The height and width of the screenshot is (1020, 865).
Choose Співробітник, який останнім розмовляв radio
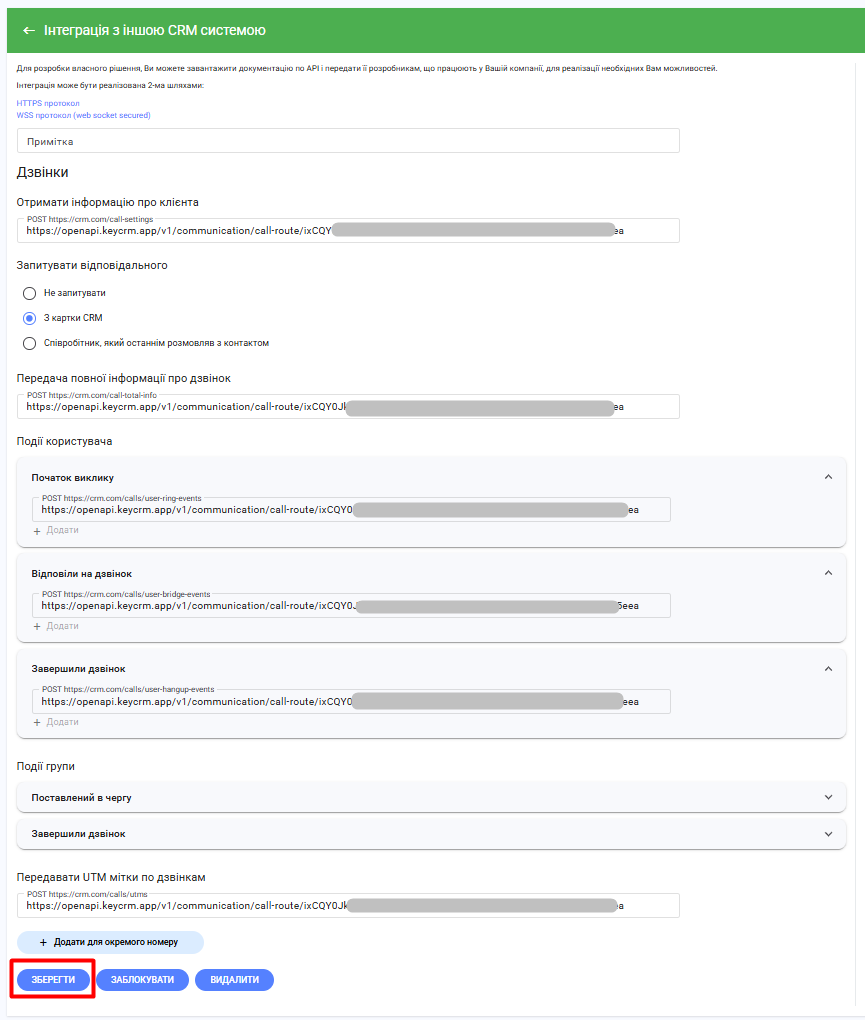click(30, 343)
